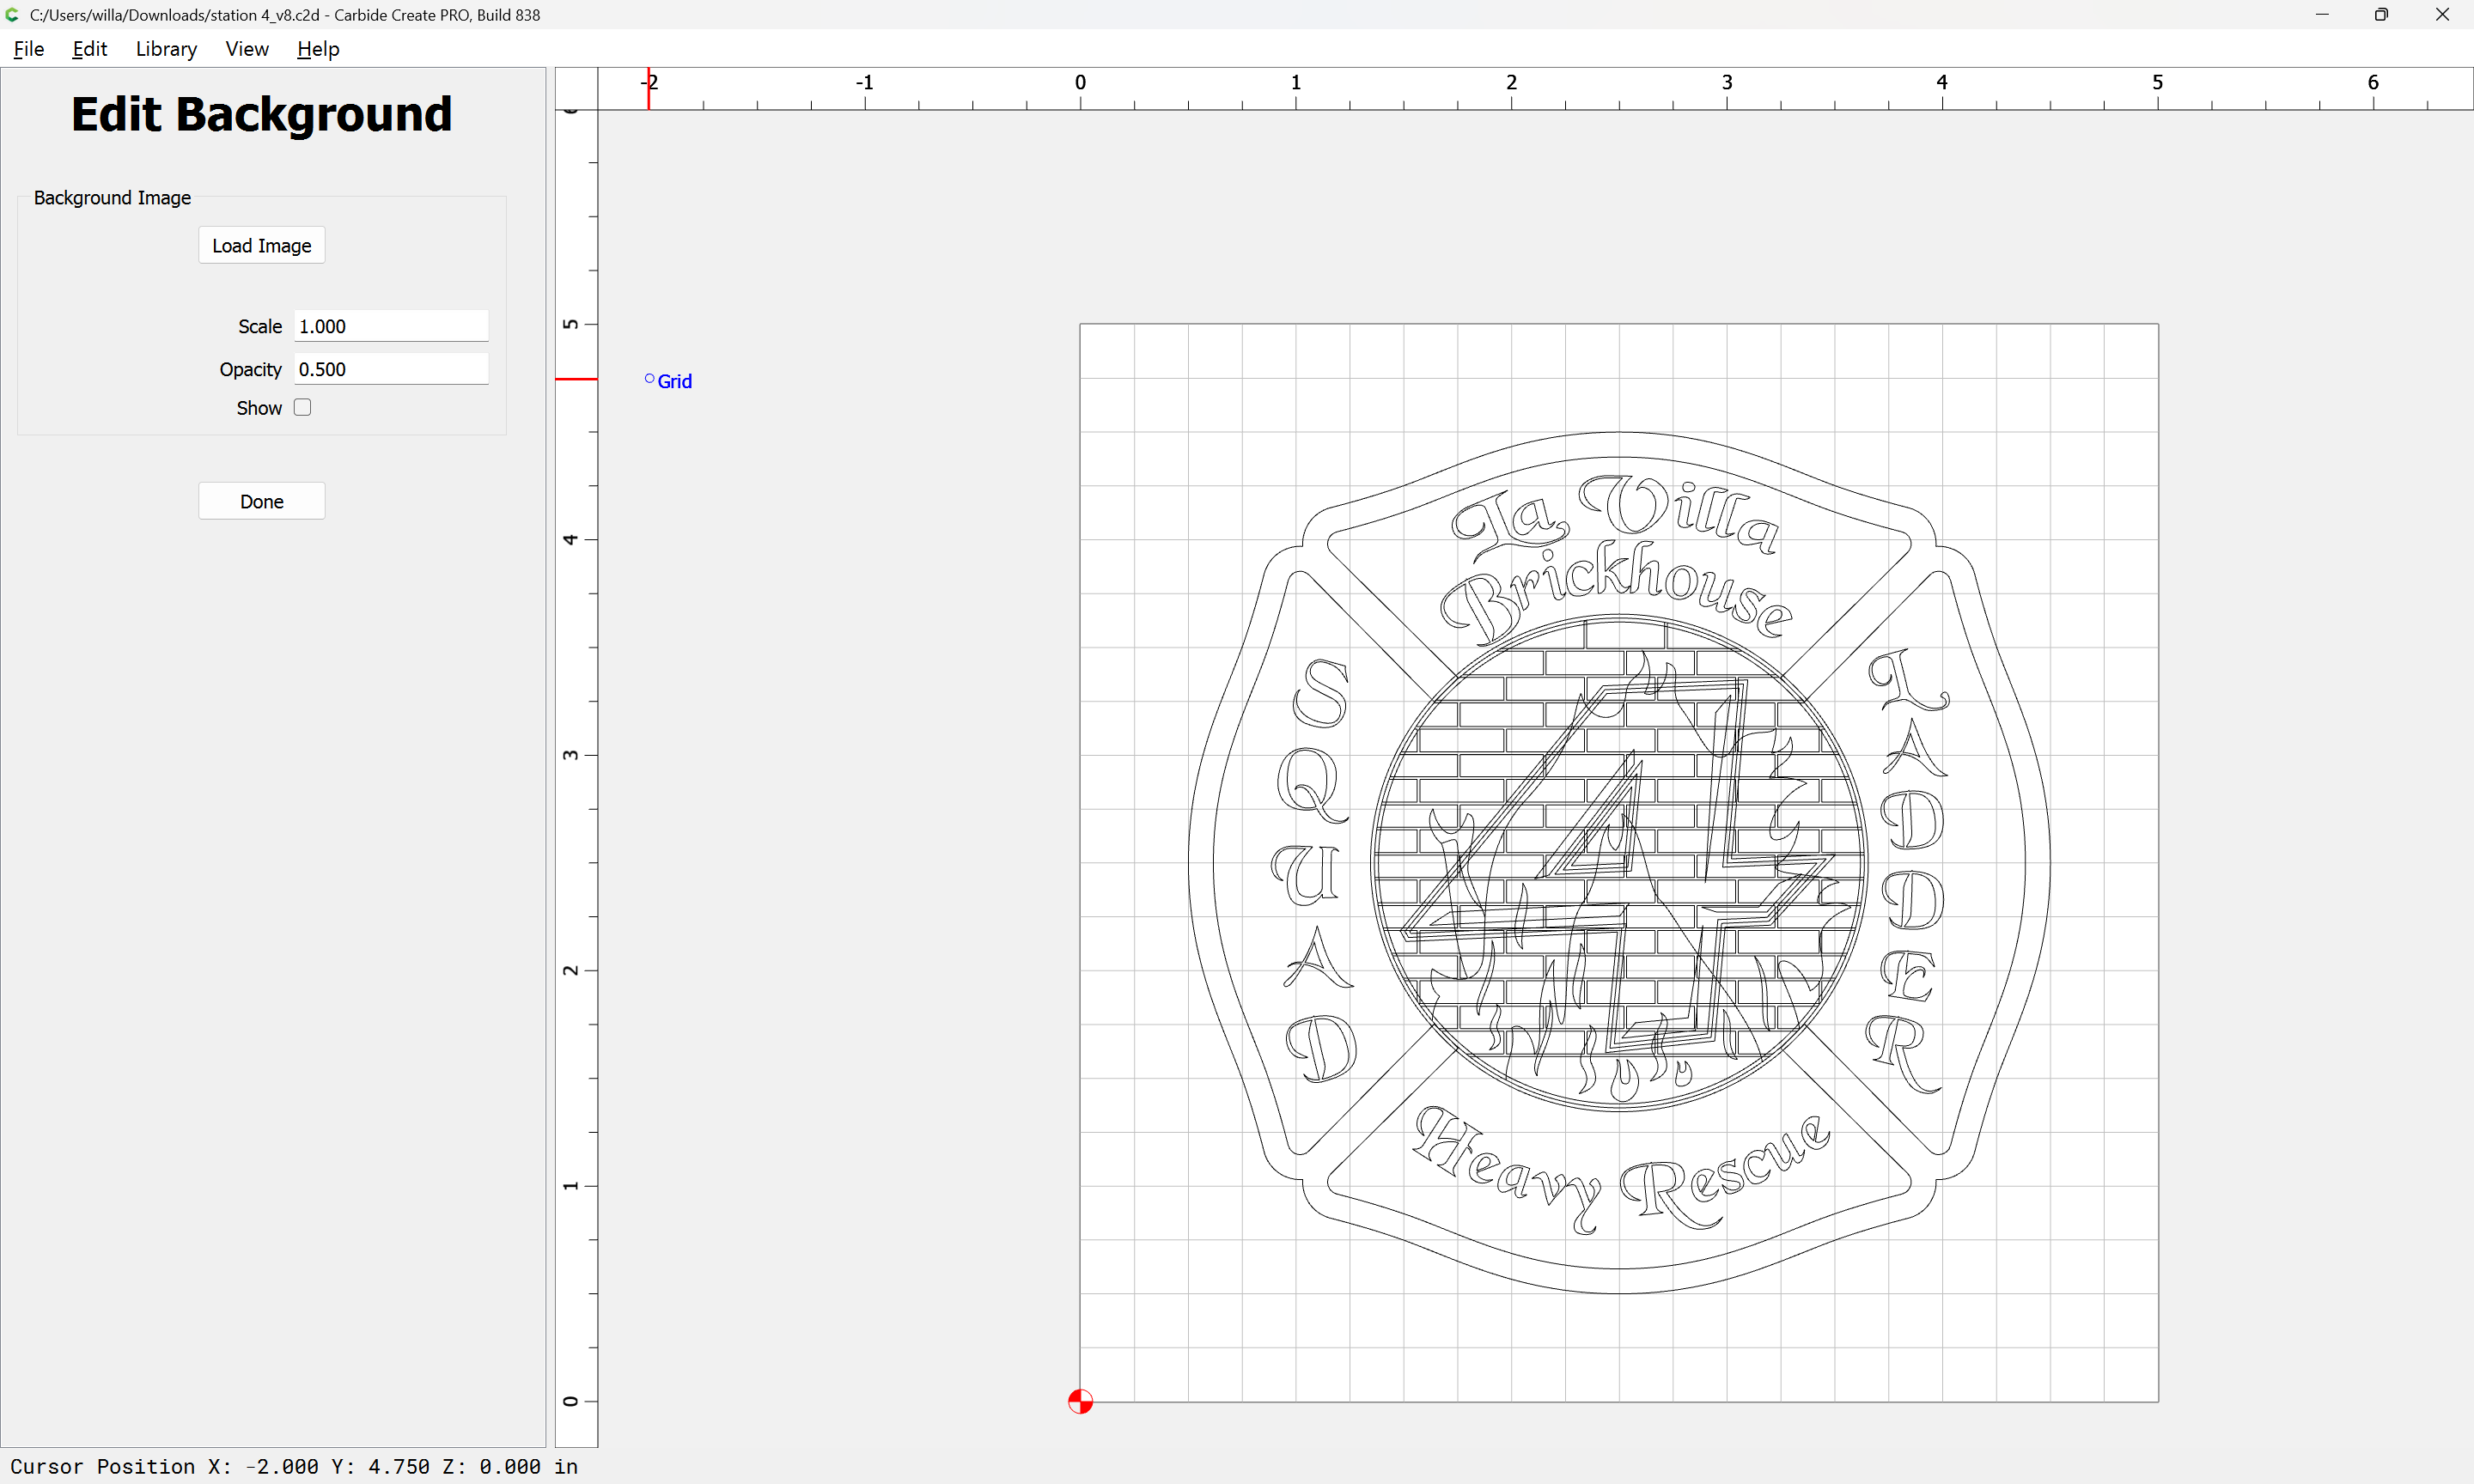Focus the Scale value field
The width and height of the screenshot is (2474, 1484).
coord(390,326)
